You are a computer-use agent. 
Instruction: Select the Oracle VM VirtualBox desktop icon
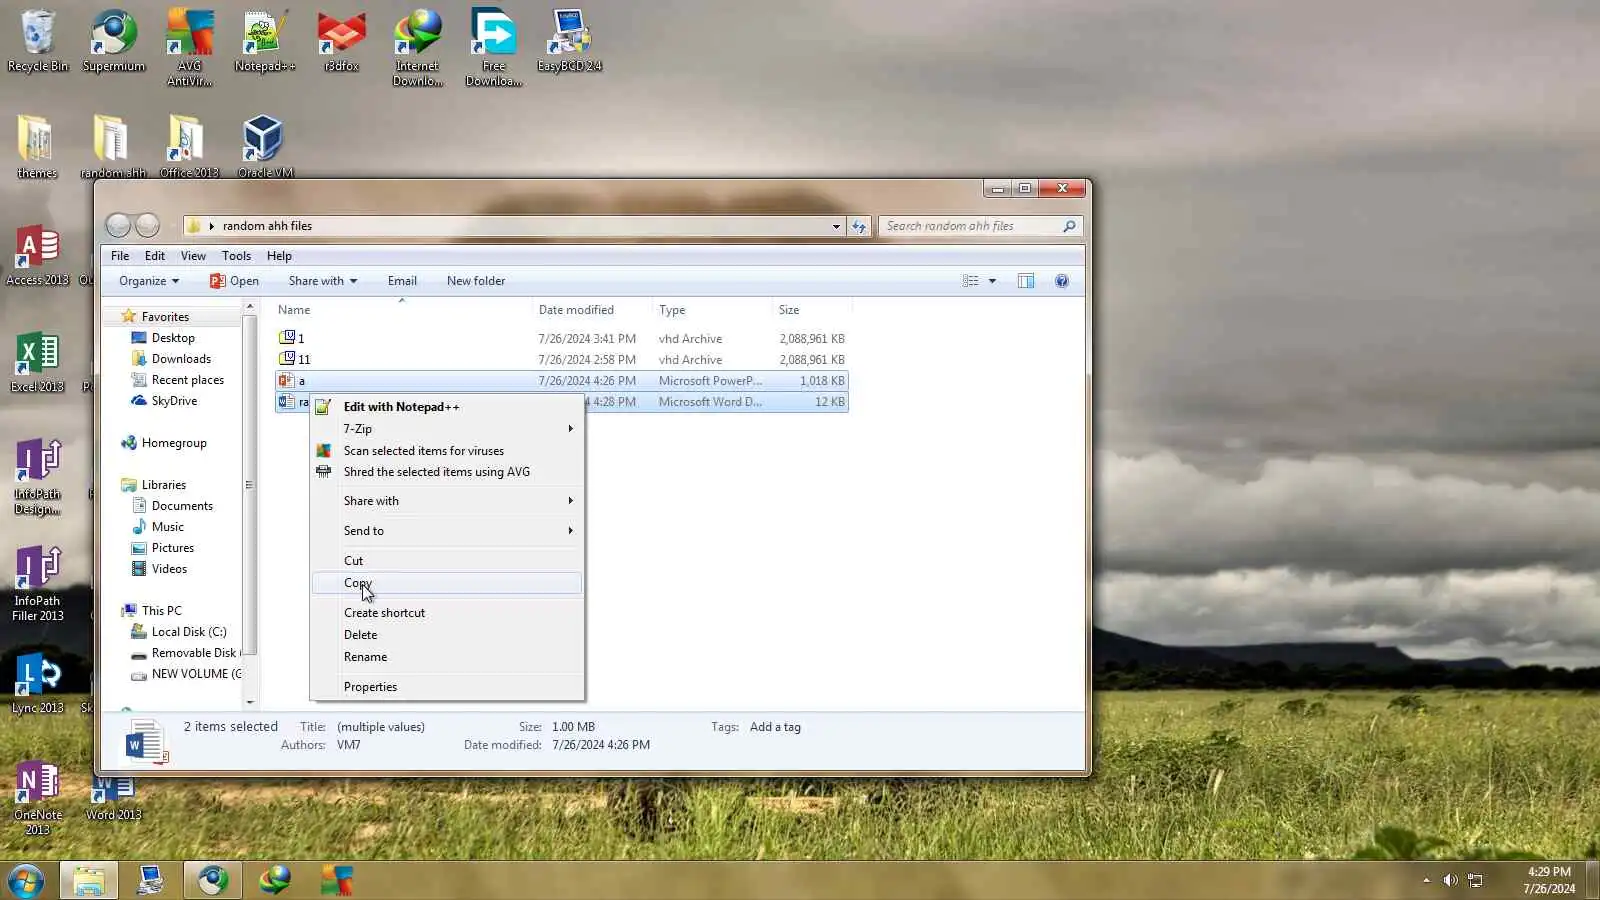tap(265, 146)
